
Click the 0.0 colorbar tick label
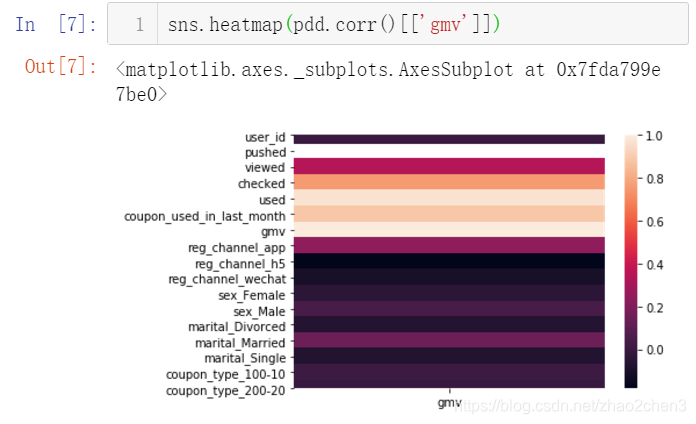tap(655, 350)
